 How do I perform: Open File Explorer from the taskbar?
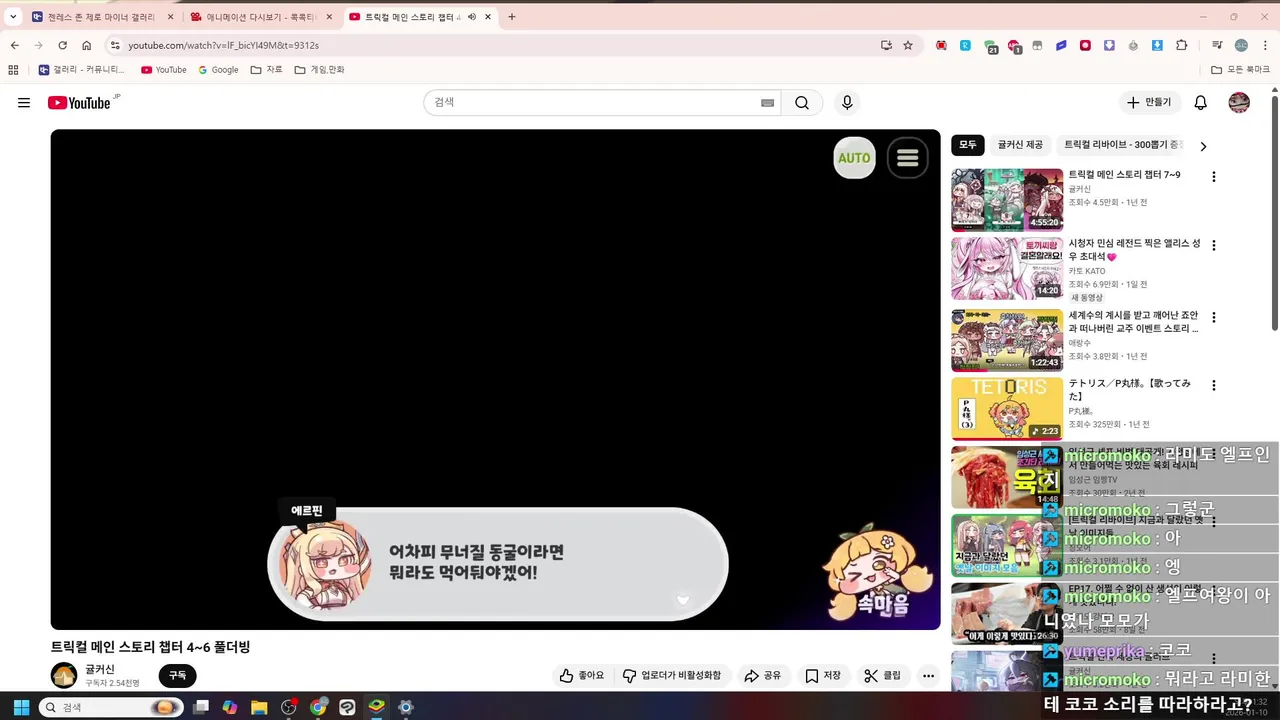click(259, 707)
